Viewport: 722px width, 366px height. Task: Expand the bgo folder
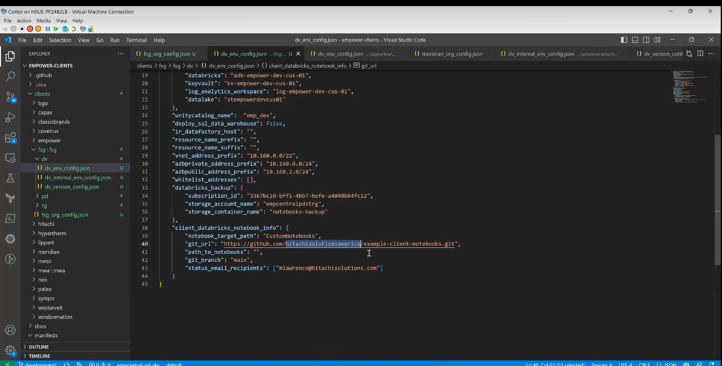tap(43, 103)
